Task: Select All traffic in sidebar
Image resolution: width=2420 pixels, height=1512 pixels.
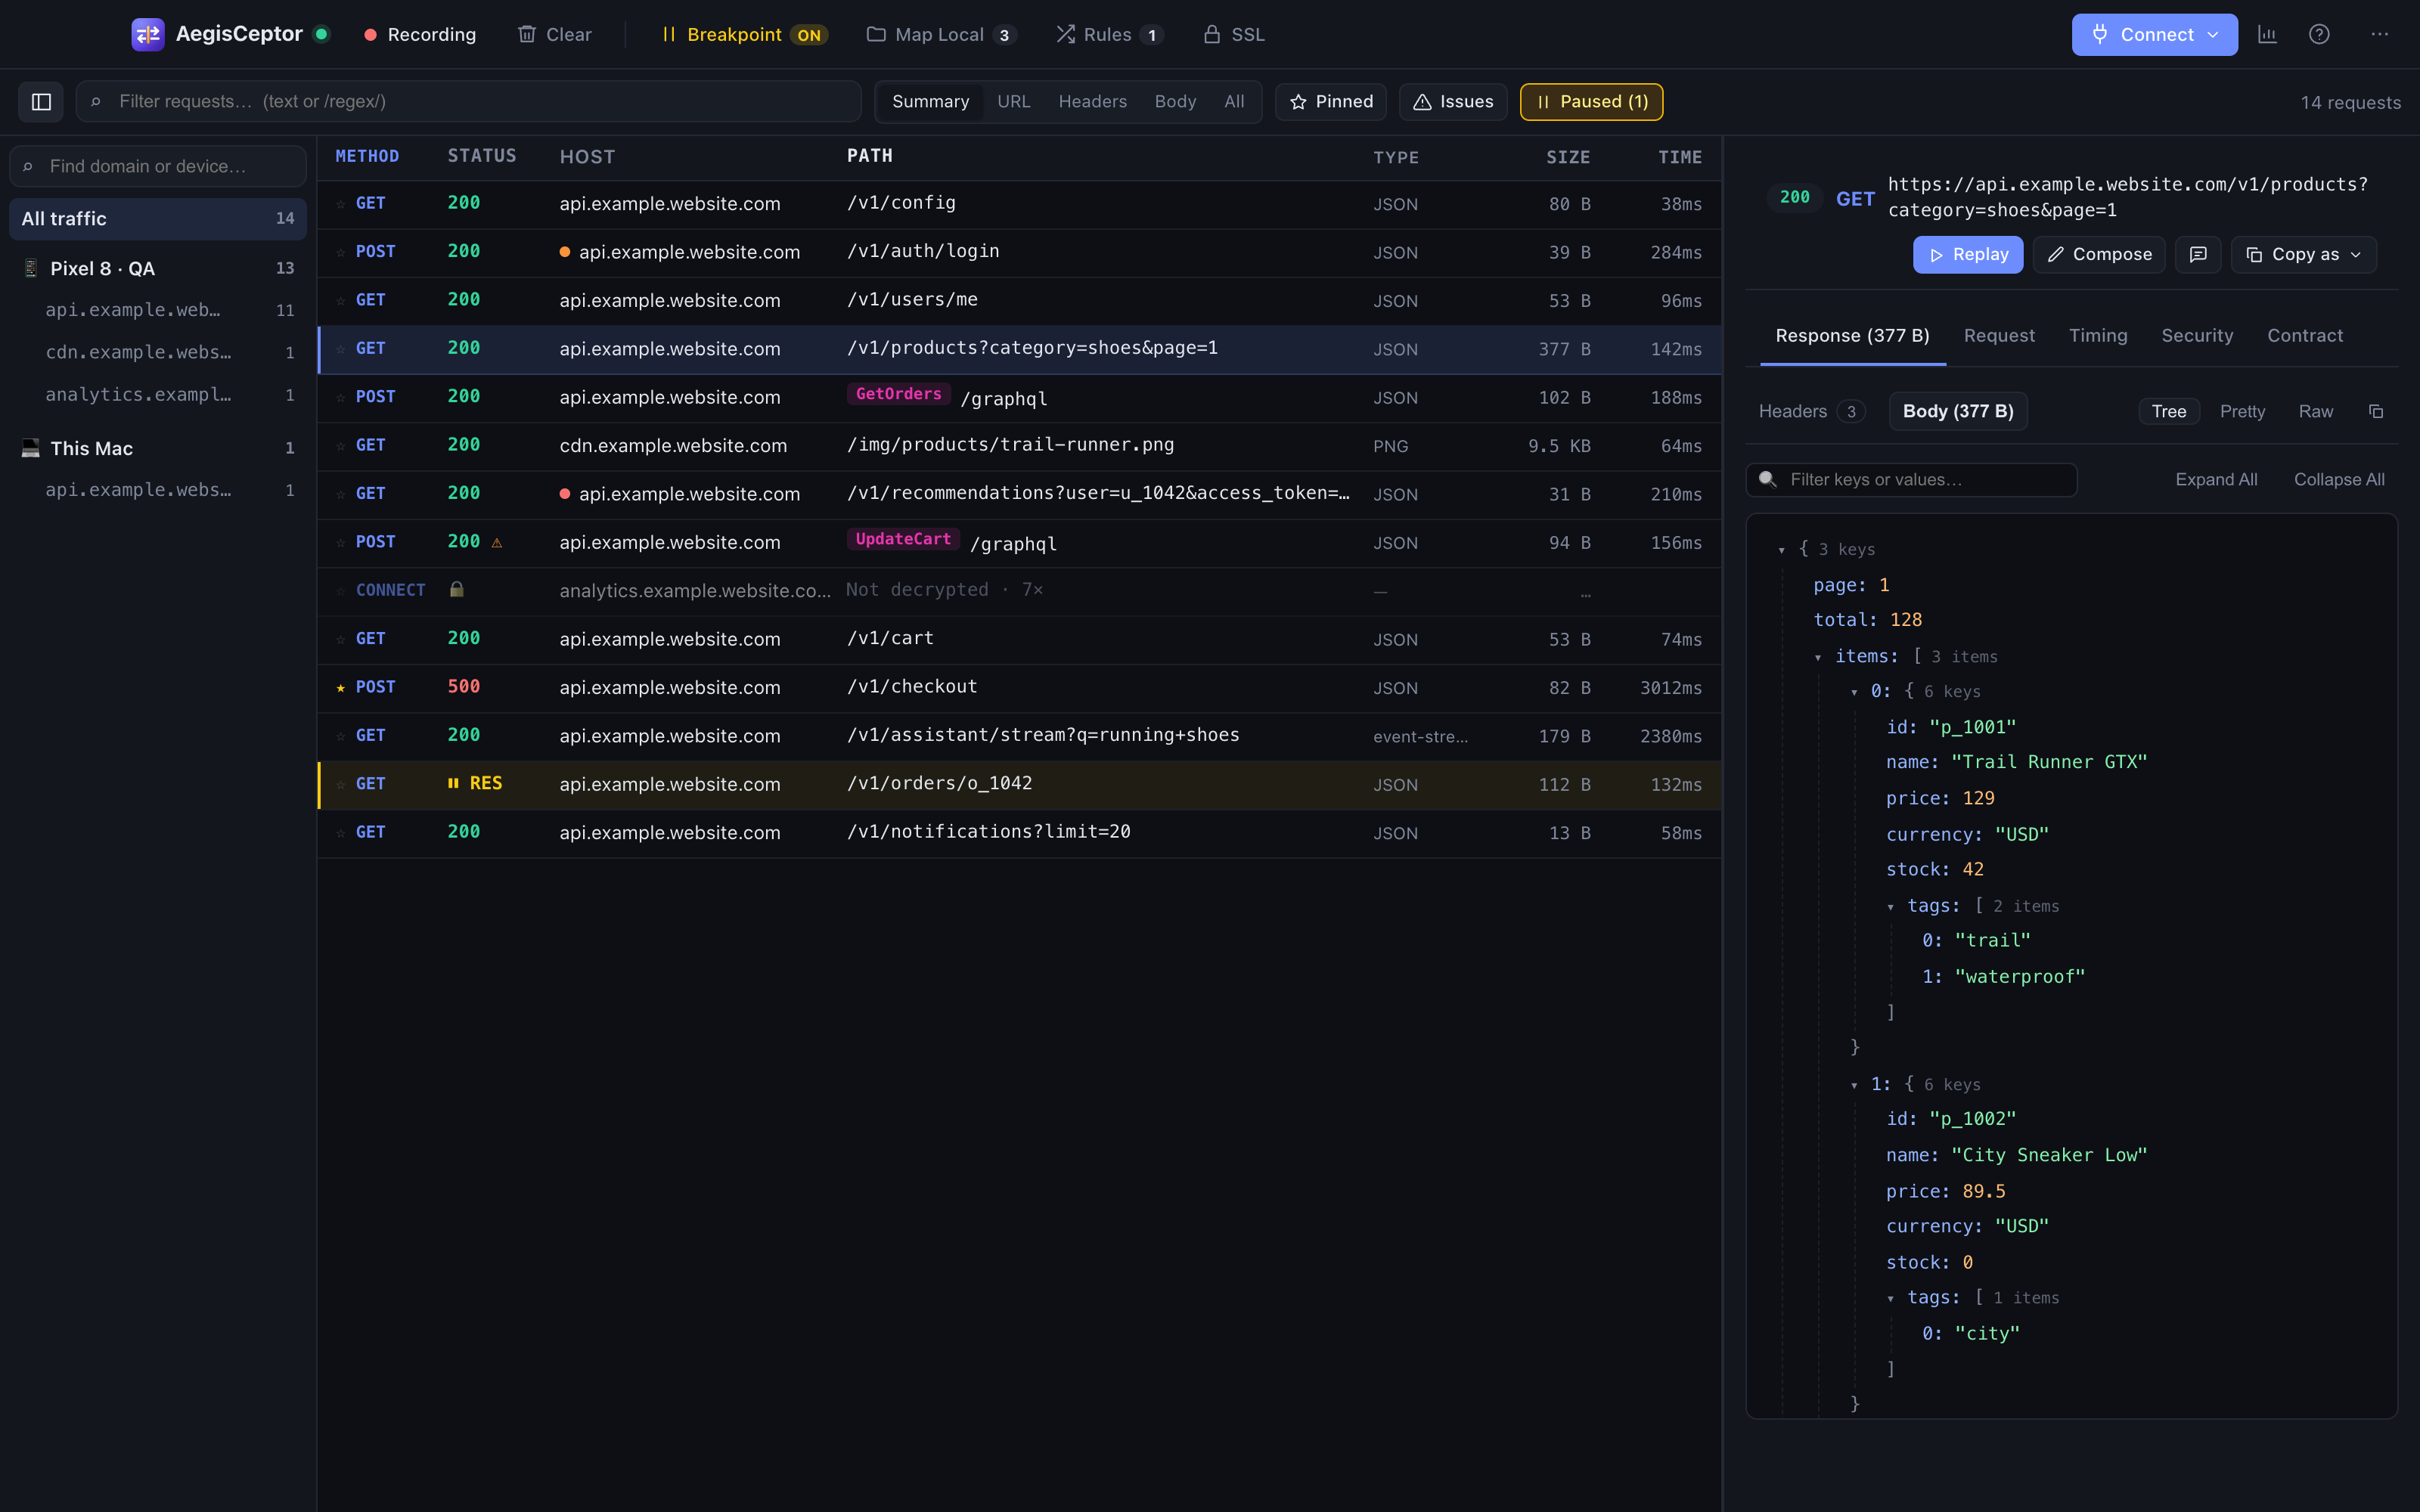Action: pos(158,218)
